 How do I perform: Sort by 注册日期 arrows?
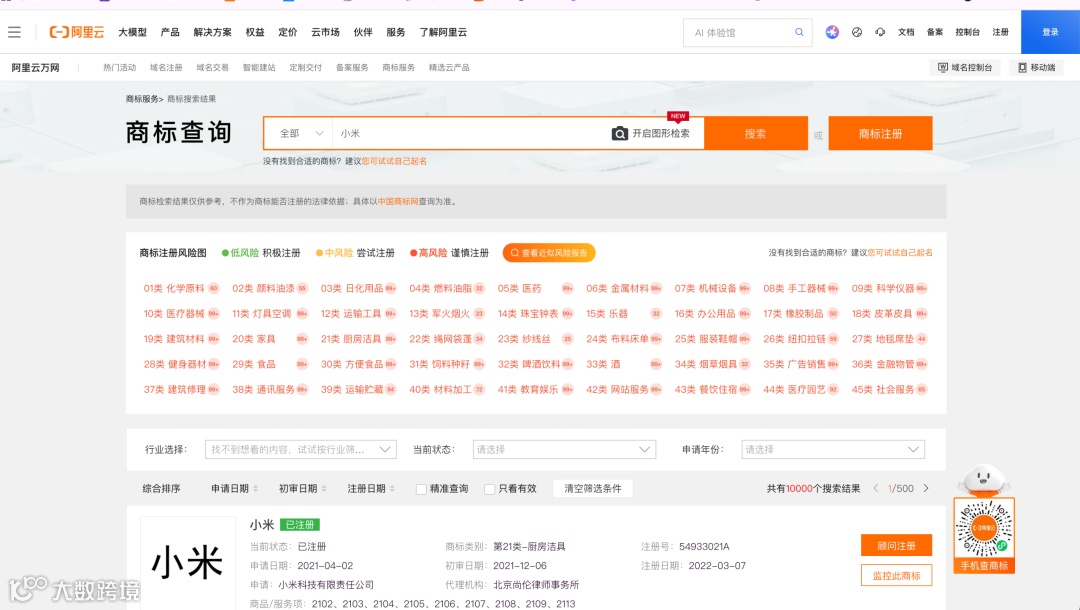point(392,488)
